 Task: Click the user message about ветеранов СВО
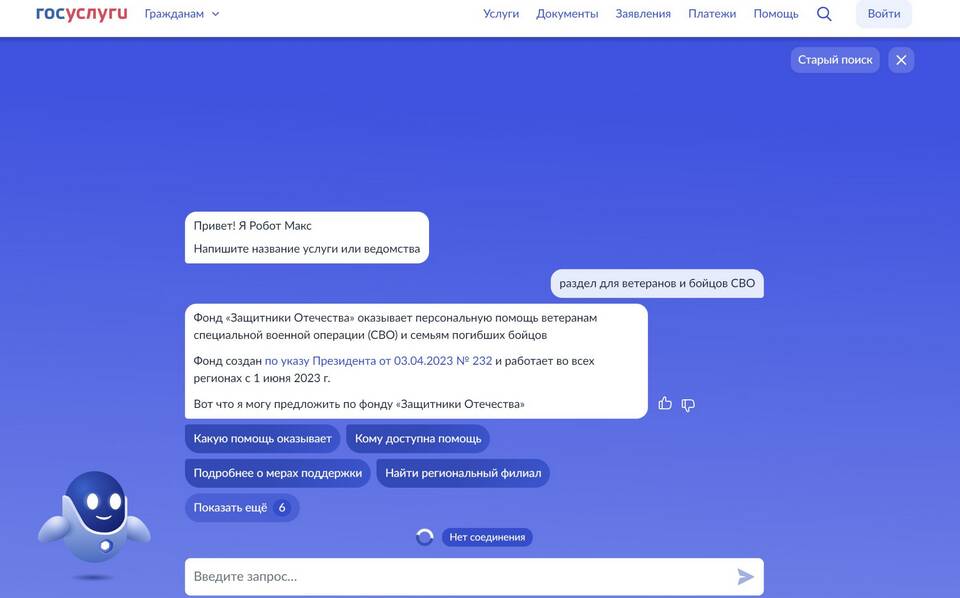click(x=657, y=283)
